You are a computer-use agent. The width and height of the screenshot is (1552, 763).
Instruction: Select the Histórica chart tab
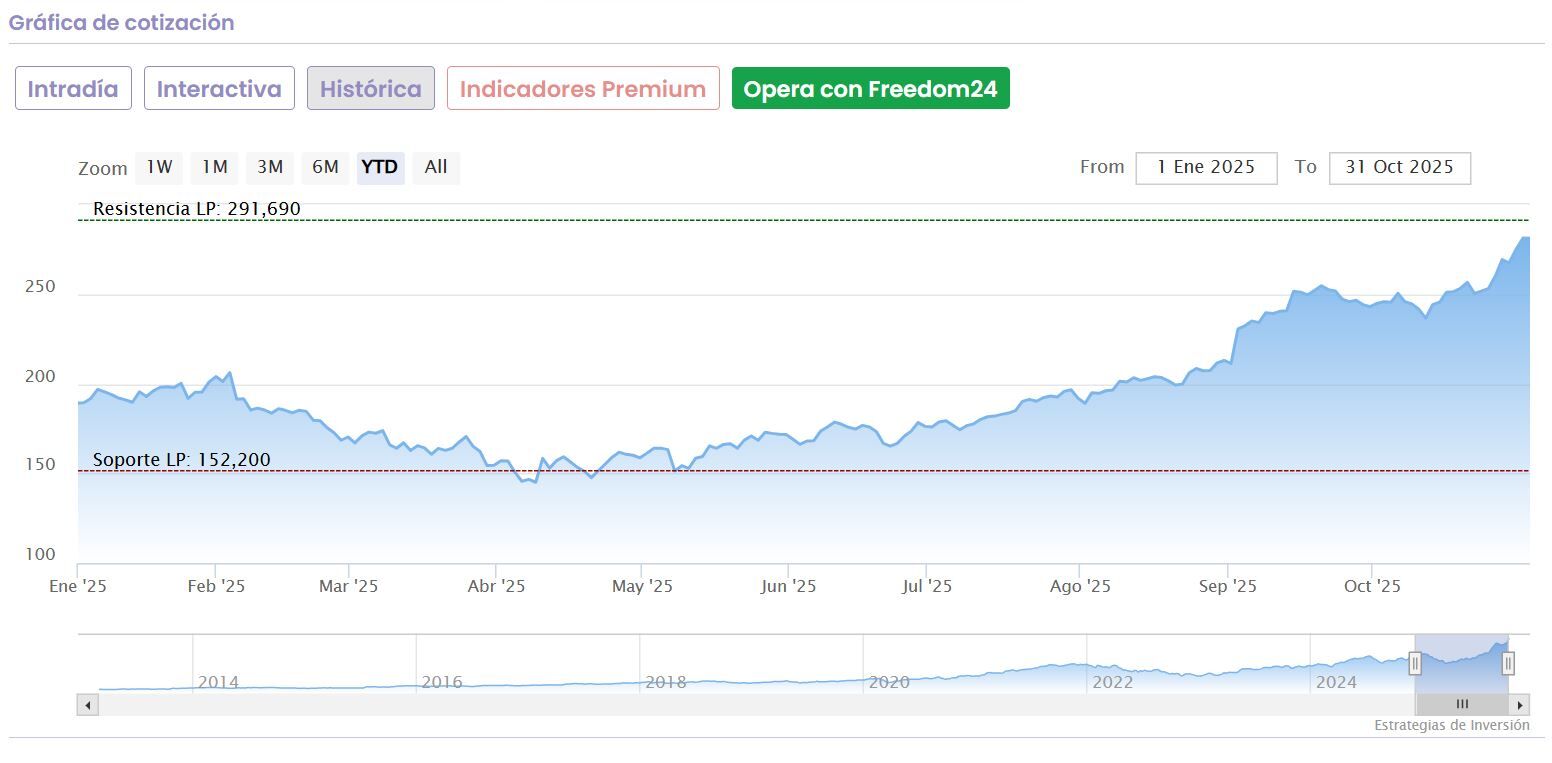point(371,89)
